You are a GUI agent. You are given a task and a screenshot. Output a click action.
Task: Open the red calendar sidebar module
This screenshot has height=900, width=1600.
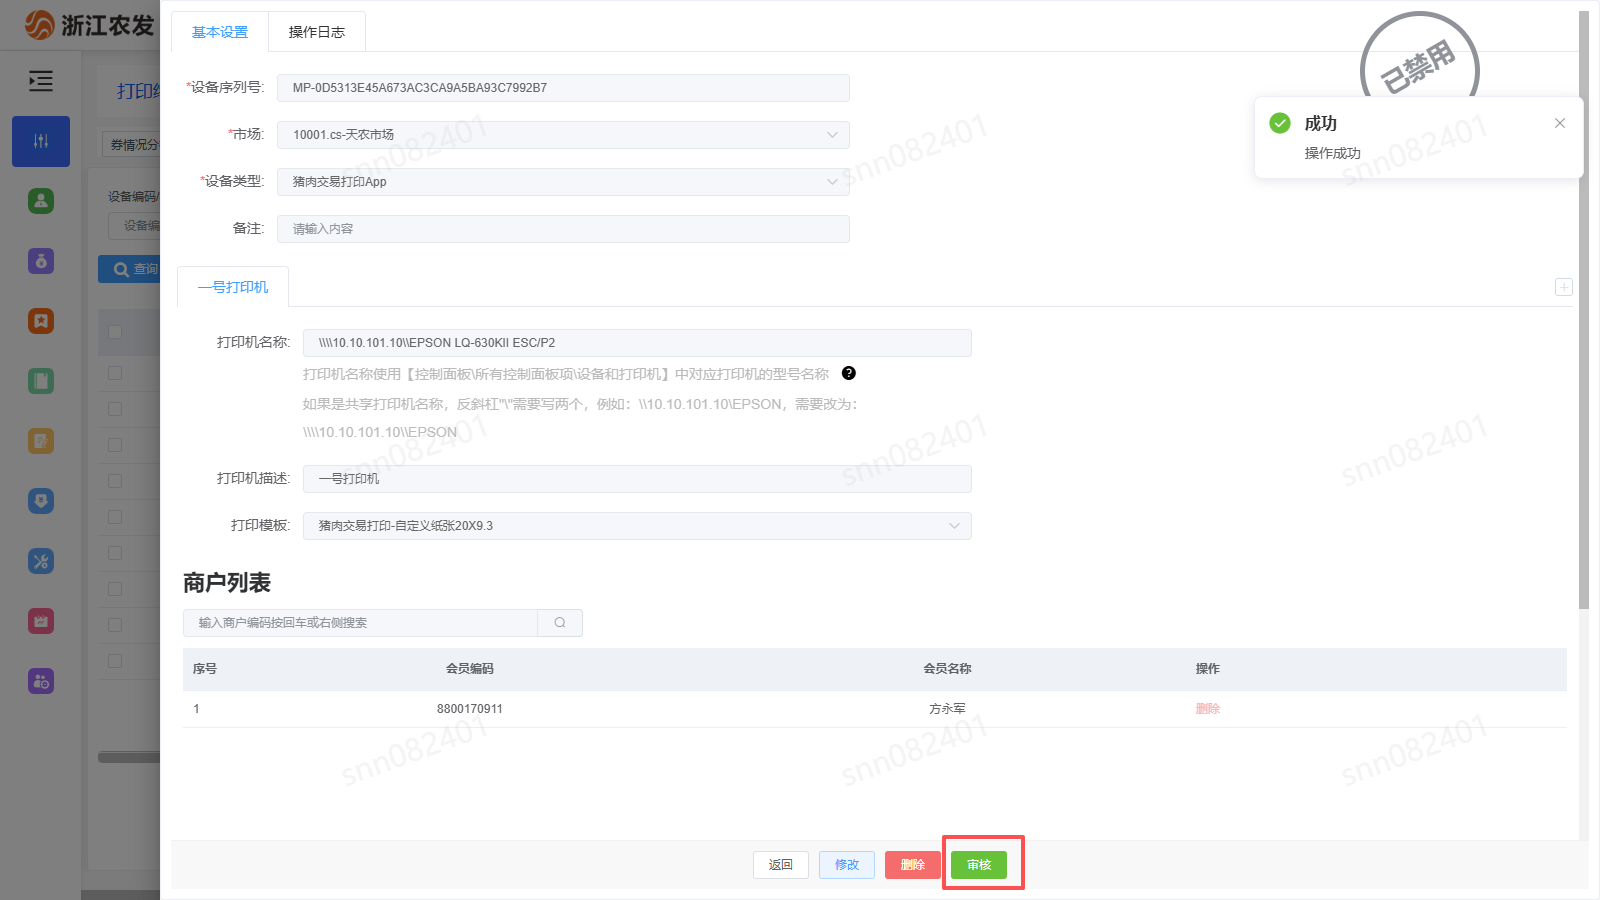coord(41,621)
